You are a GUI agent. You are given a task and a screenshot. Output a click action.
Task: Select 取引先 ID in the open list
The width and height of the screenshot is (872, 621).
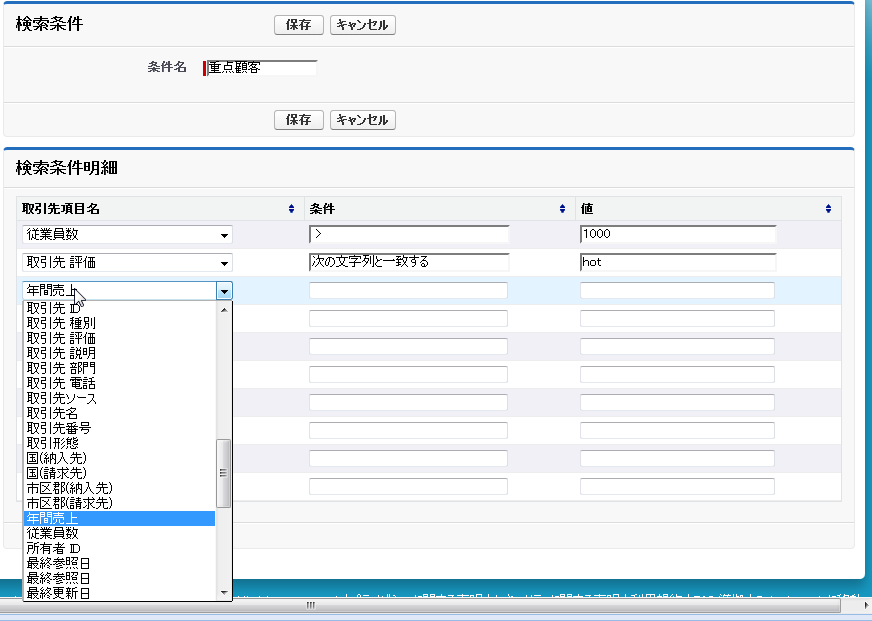(120, 308)
